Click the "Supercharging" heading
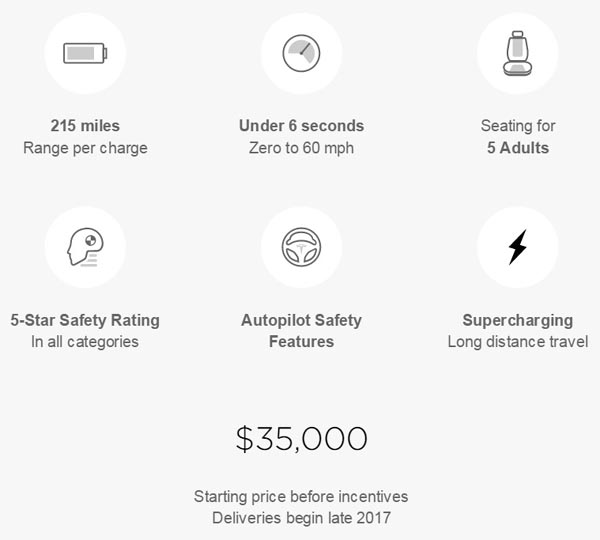This screenshot has width=600, height=540. 517,321
